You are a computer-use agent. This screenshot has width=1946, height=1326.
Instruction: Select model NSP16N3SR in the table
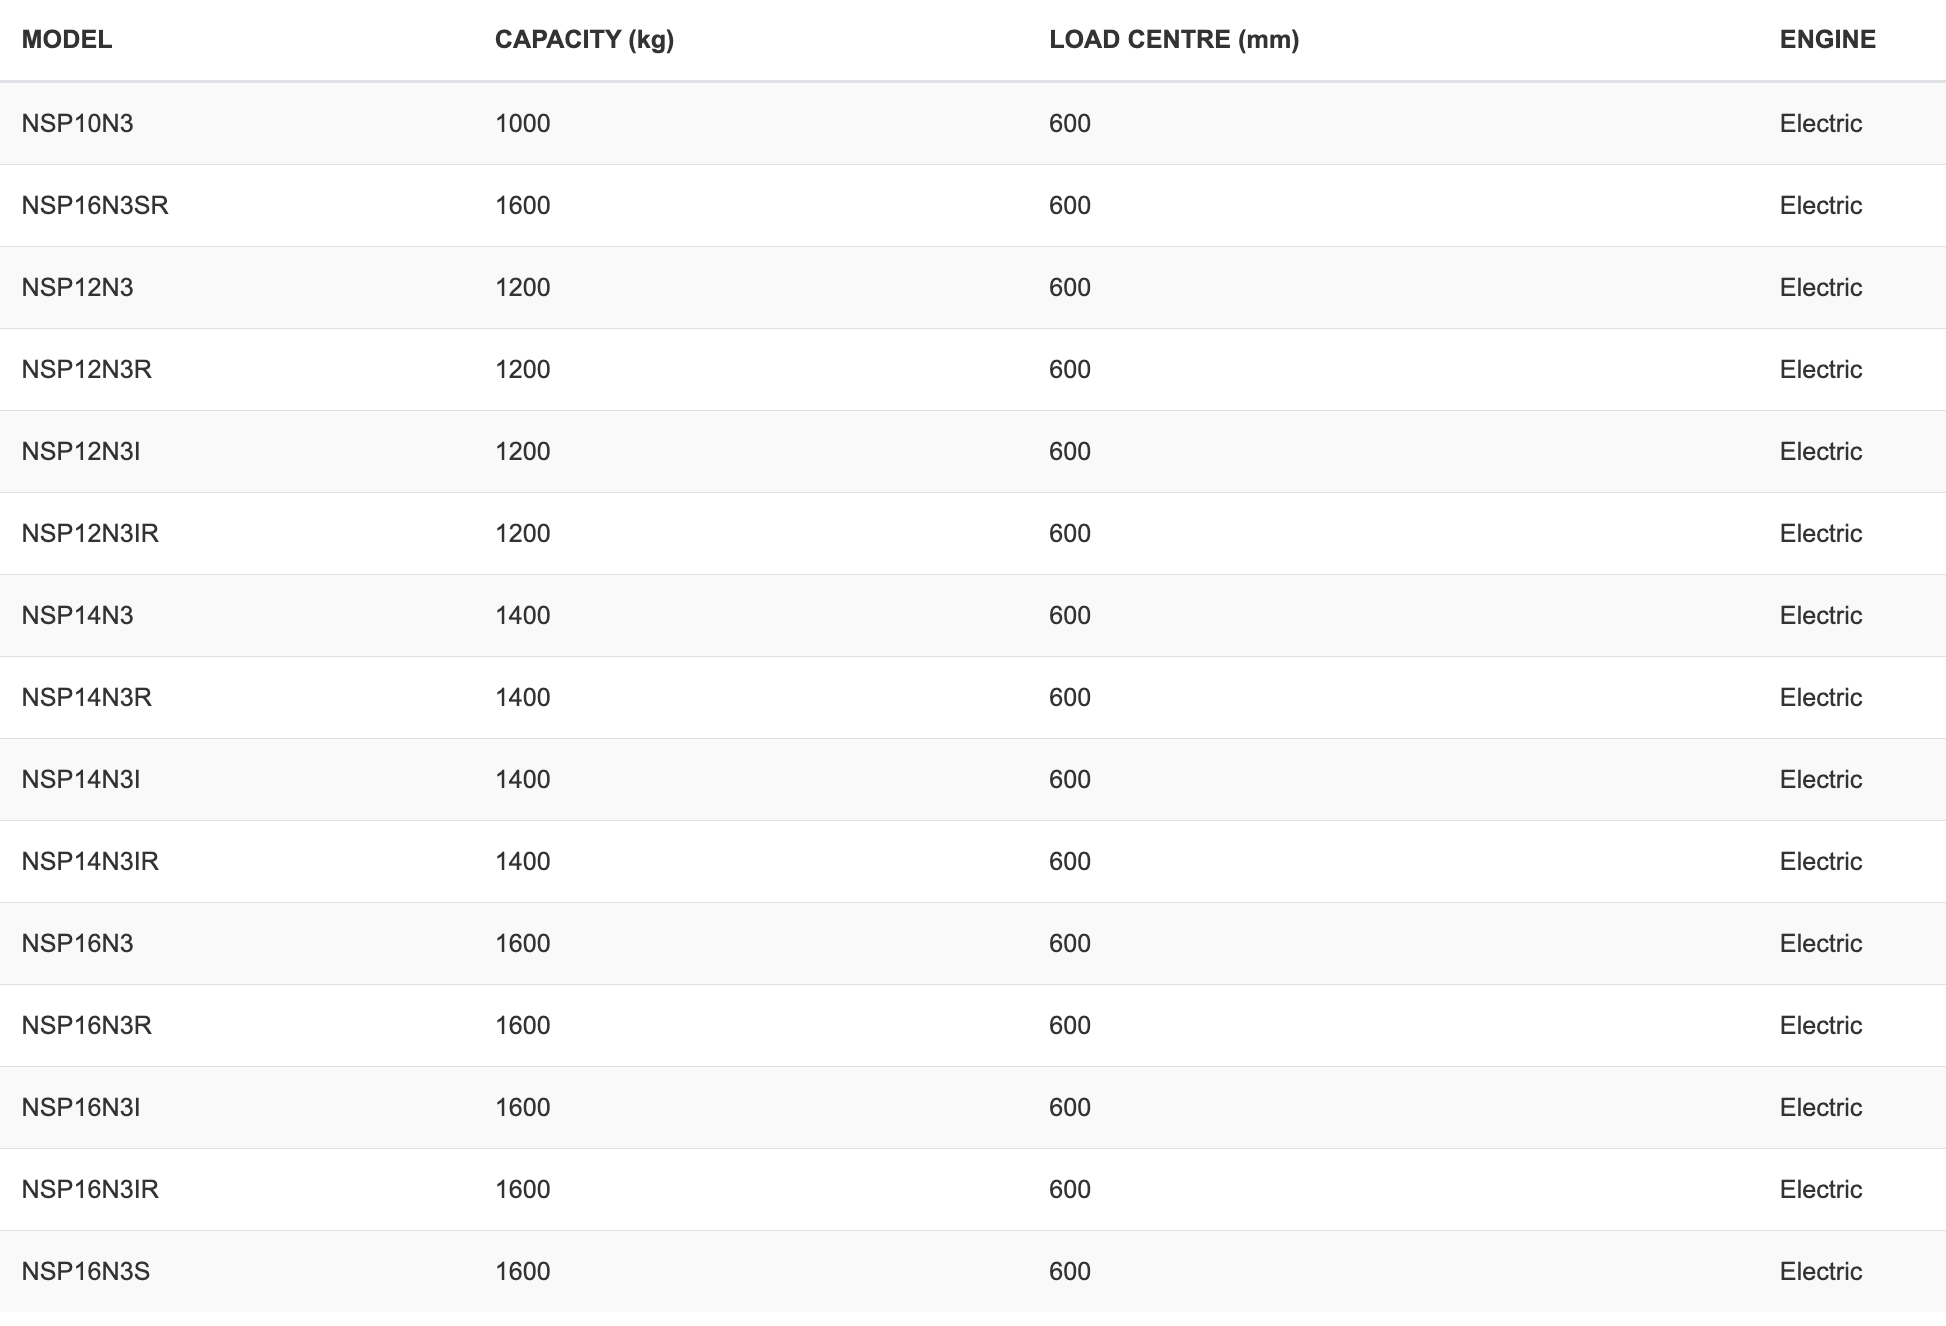[x=95, y=205]
